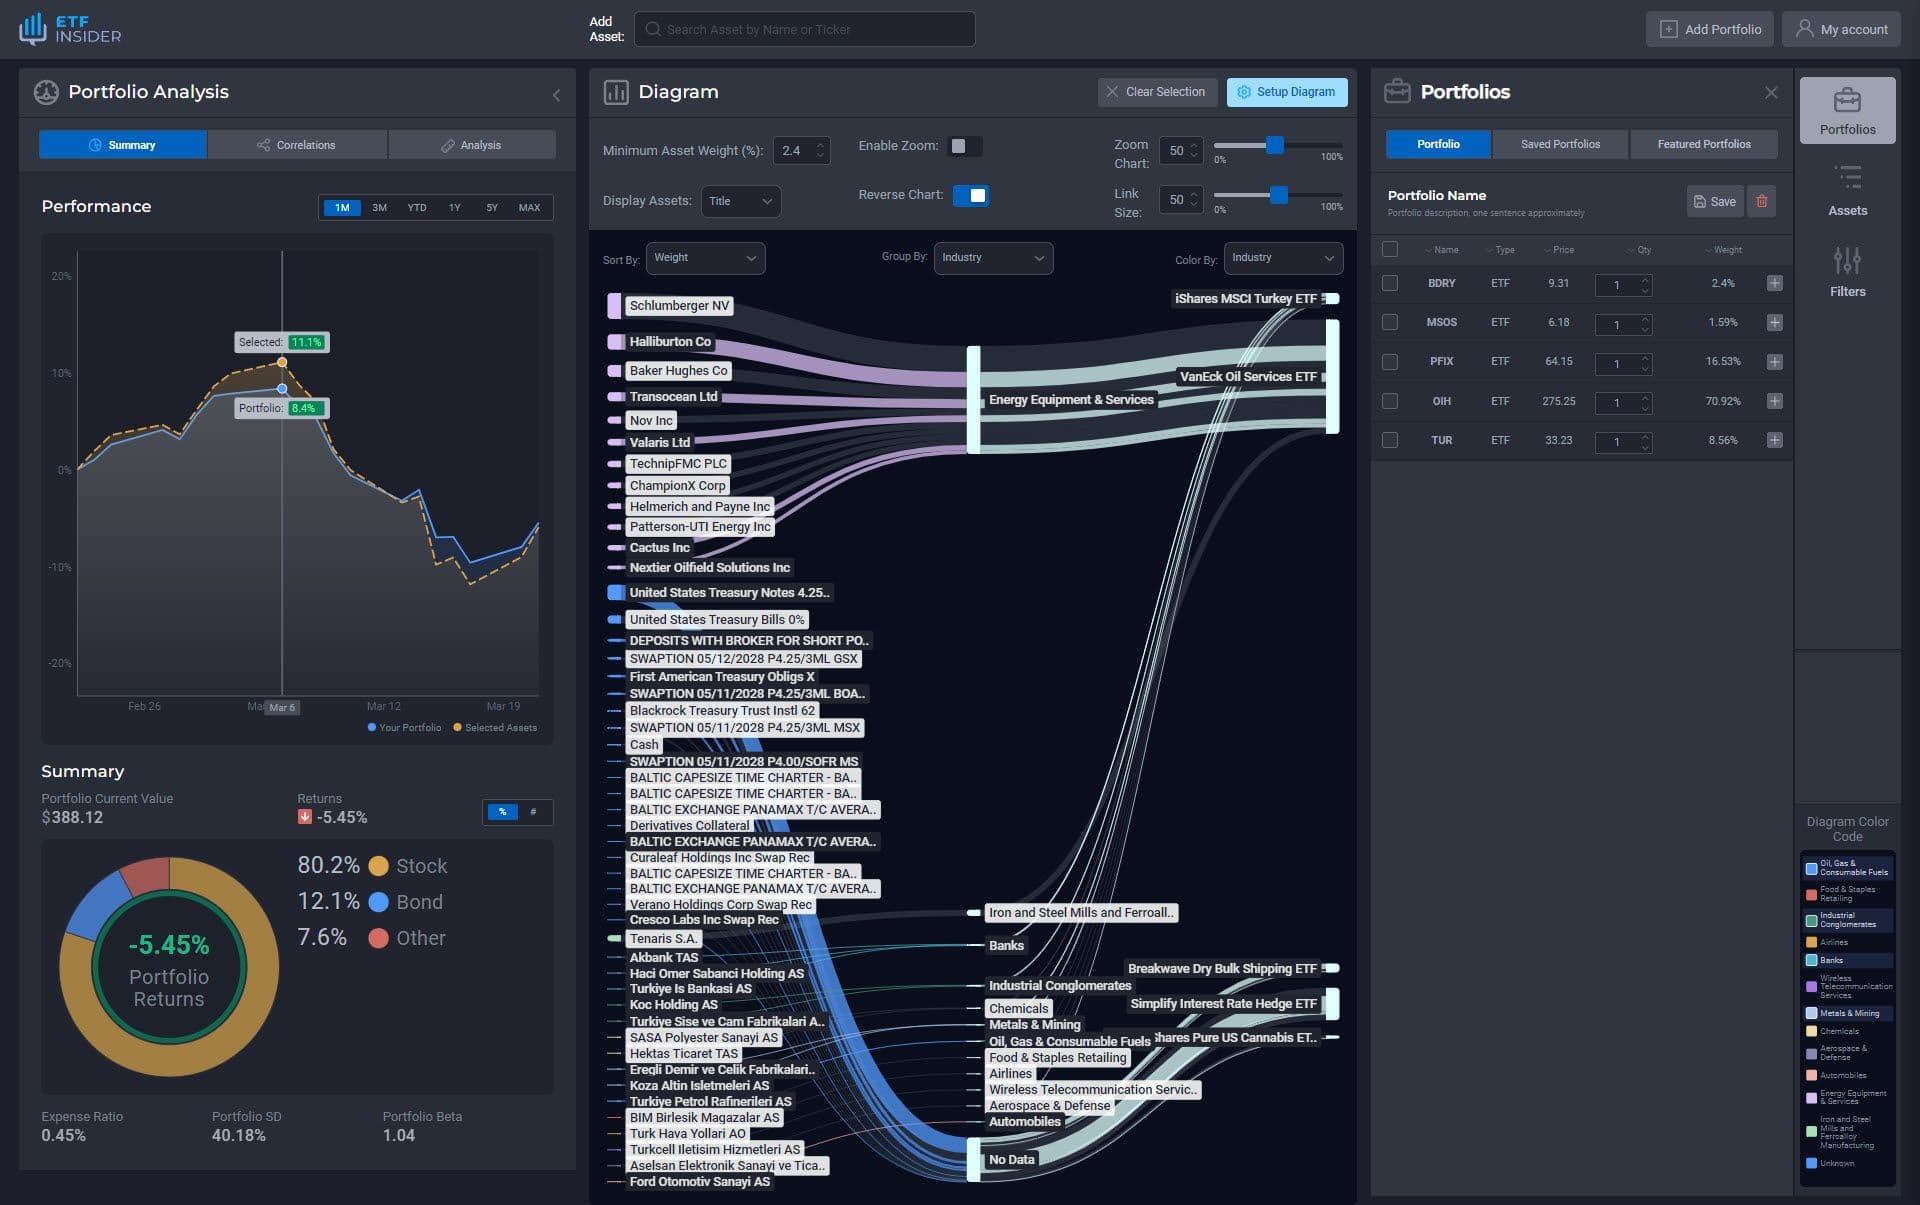Viewport: 1920px width, 1205px height.
Task: Open the Portfolios sidebar icon
Action: [1847, 110]
